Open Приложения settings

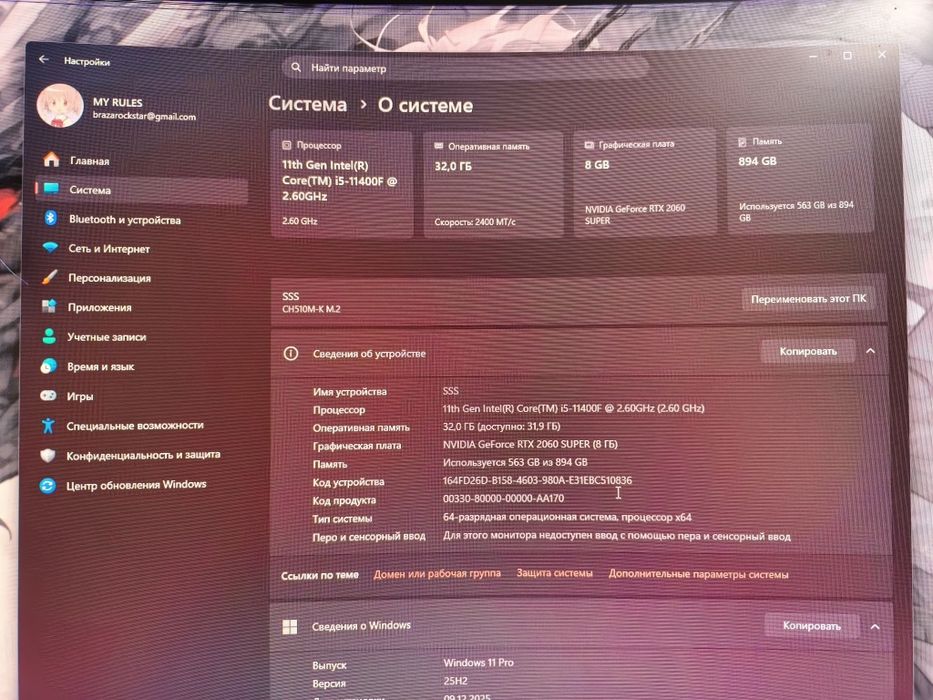(x=142, y=307)
